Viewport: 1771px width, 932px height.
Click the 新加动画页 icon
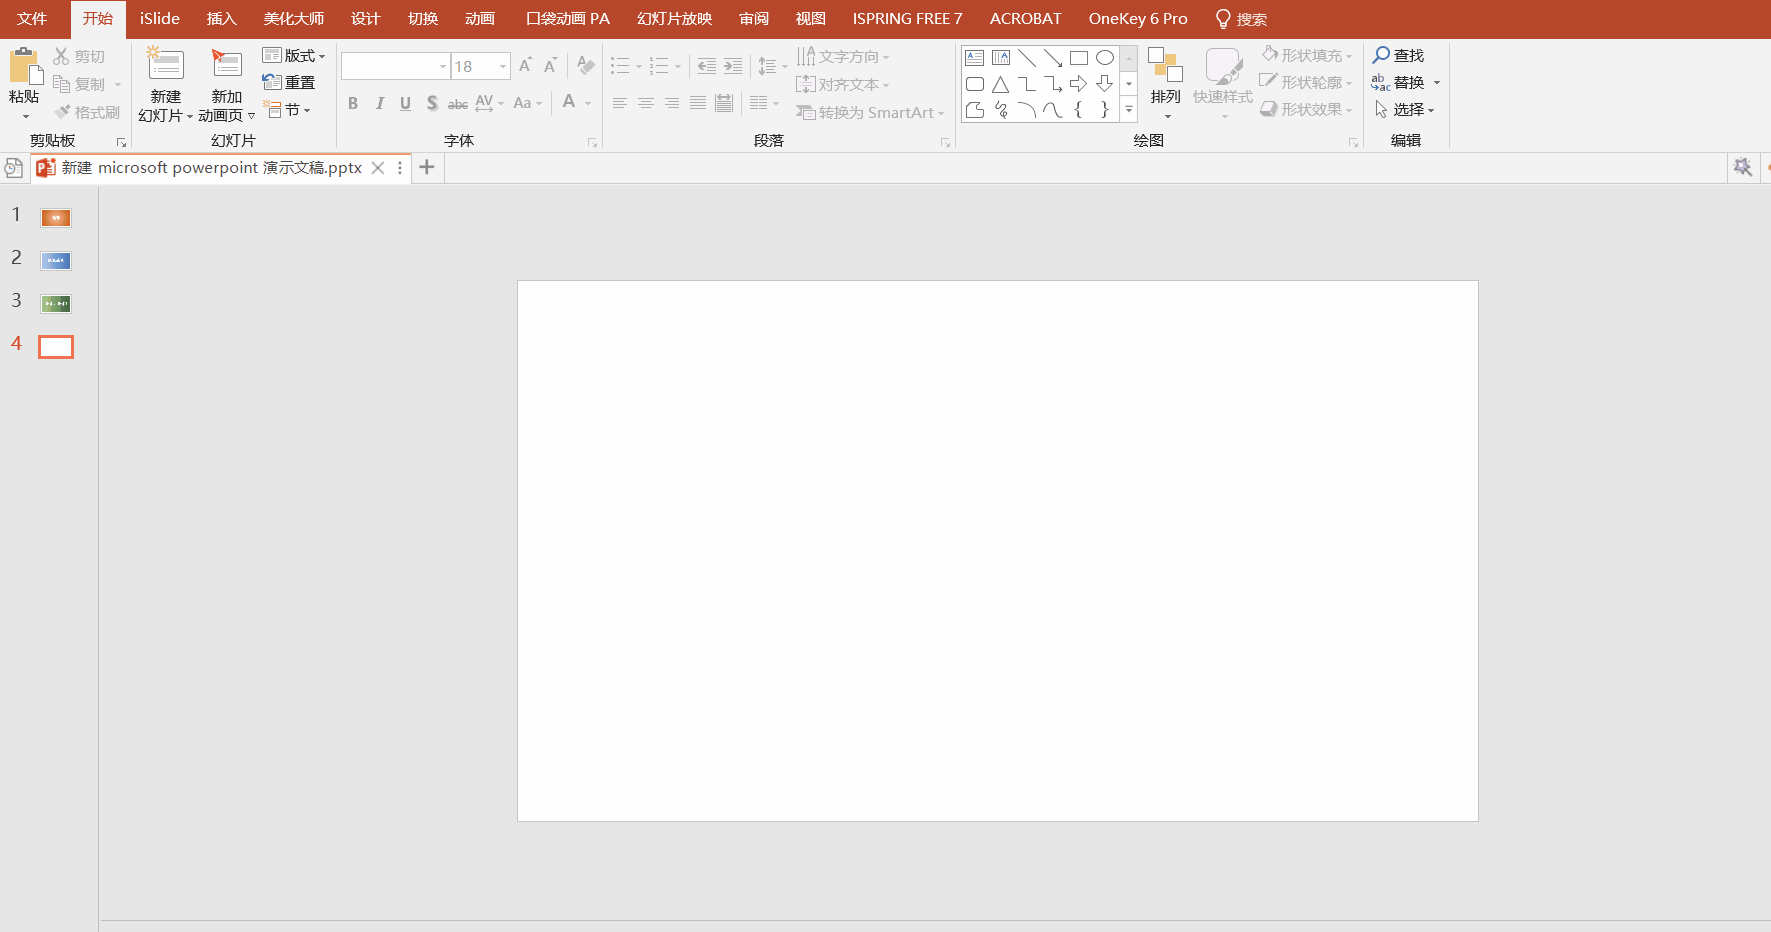(x=227, y=64)
